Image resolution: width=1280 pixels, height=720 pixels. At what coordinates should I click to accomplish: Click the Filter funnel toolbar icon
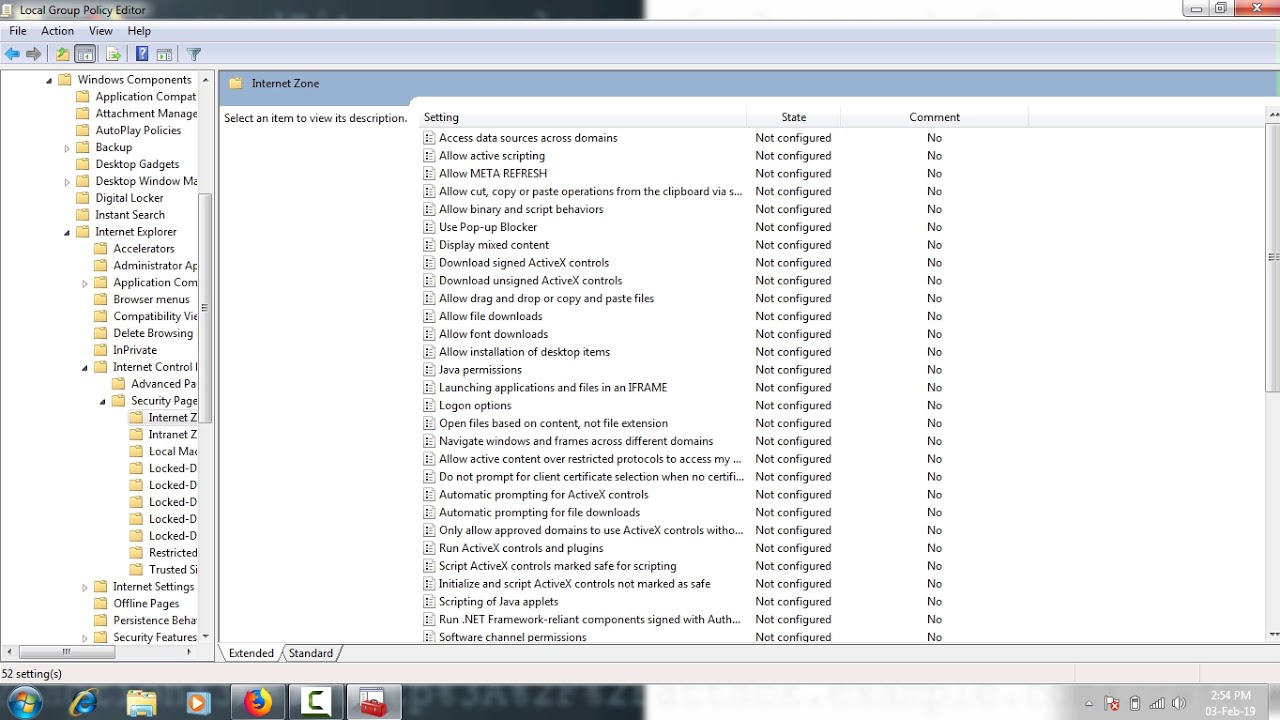(194, 54)
